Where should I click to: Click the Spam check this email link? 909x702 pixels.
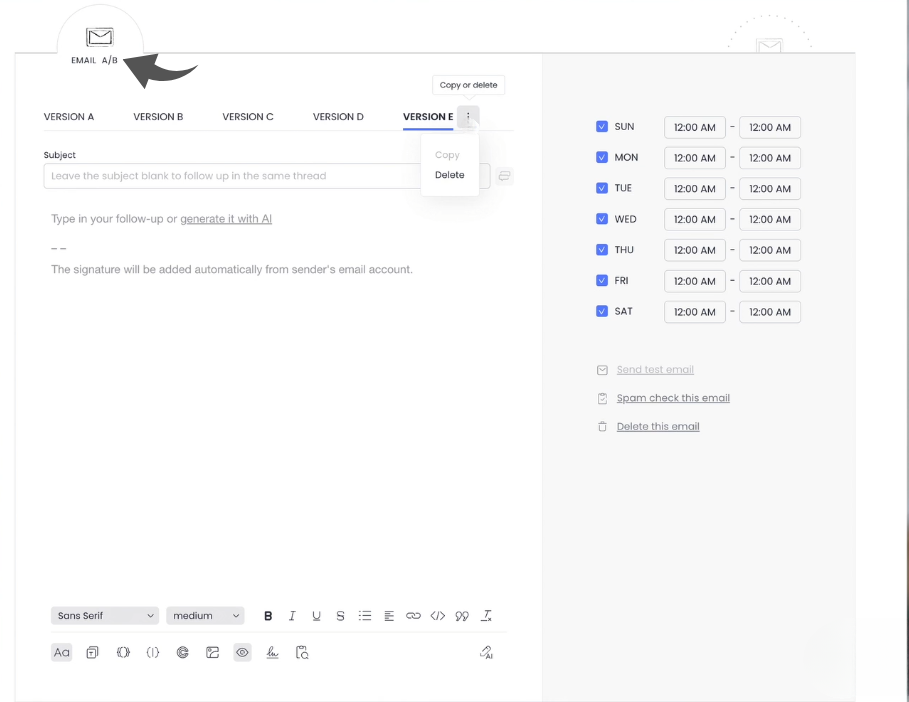pyautogui.click(x=673, y=398)
